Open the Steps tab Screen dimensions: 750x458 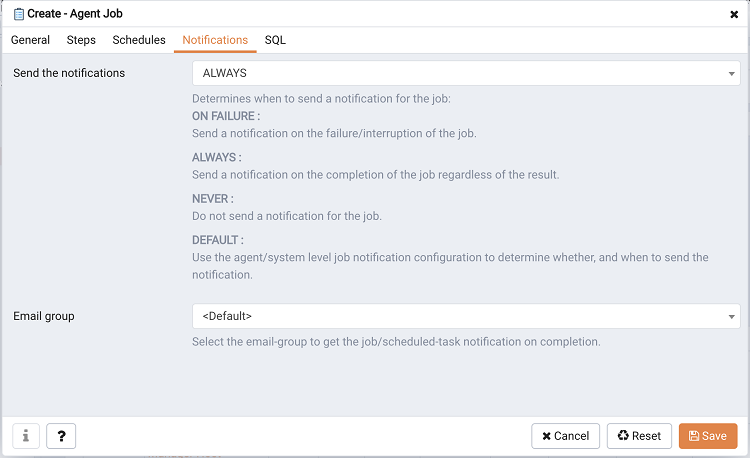pos(81,40)
